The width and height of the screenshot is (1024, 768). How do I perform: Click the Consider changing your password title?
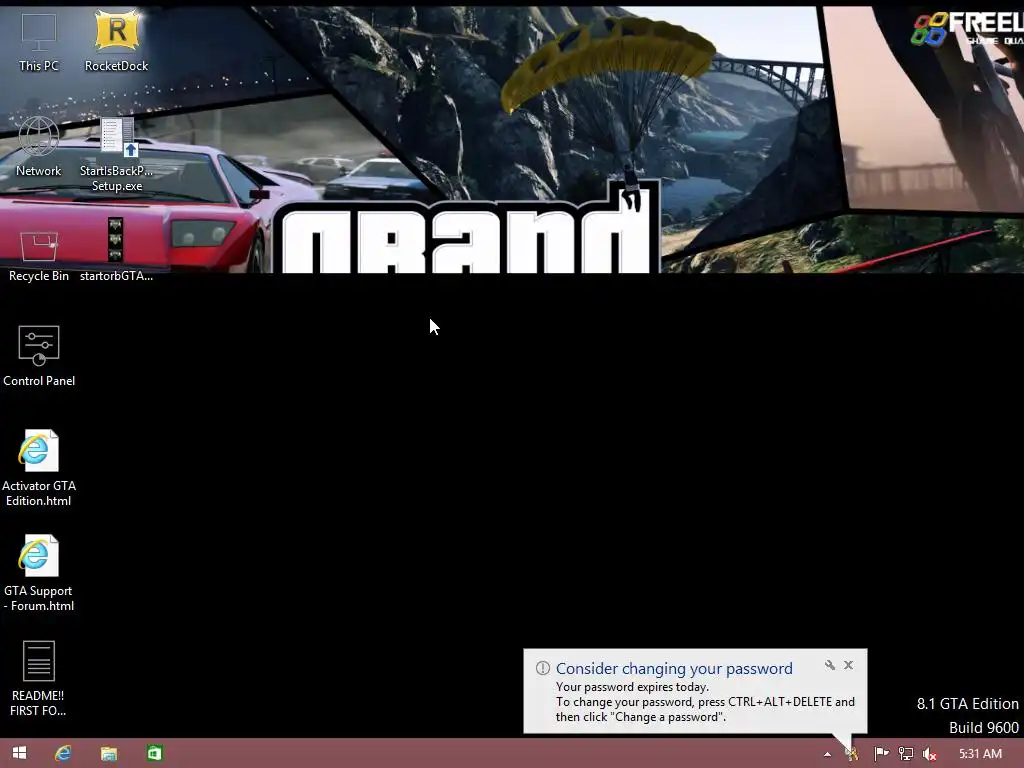[x=674, y=668]
